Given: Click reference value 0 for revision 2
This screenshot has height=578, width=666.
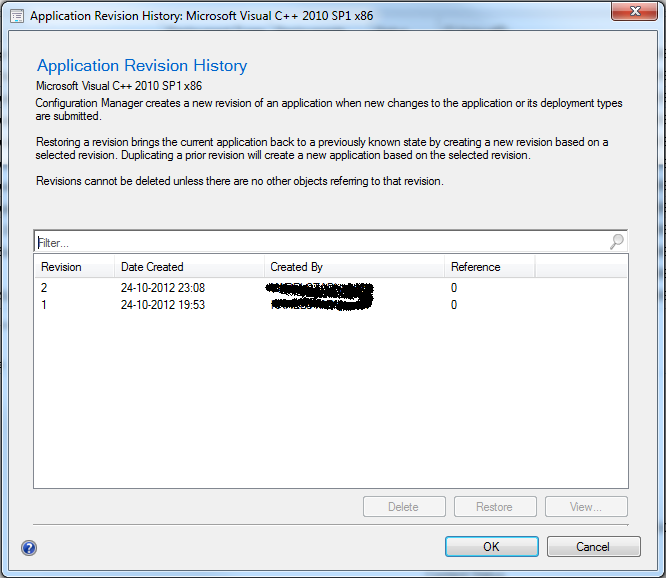Looking at the screenshot, I should point(454,288).
